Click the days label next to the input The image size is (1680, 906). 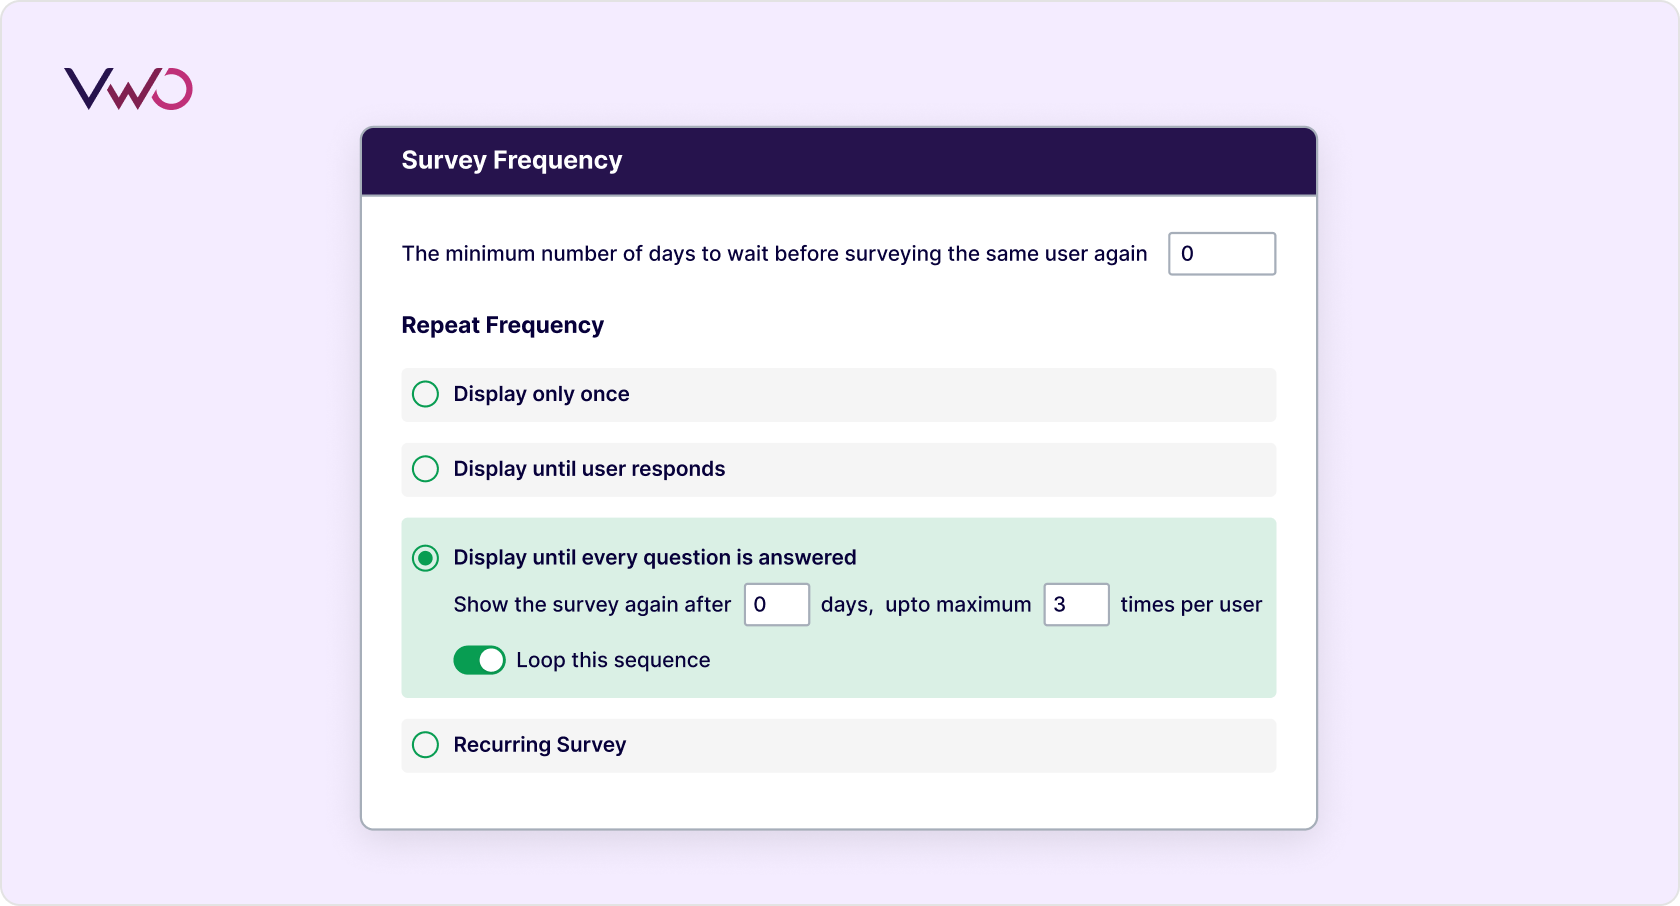coord(846,604)
